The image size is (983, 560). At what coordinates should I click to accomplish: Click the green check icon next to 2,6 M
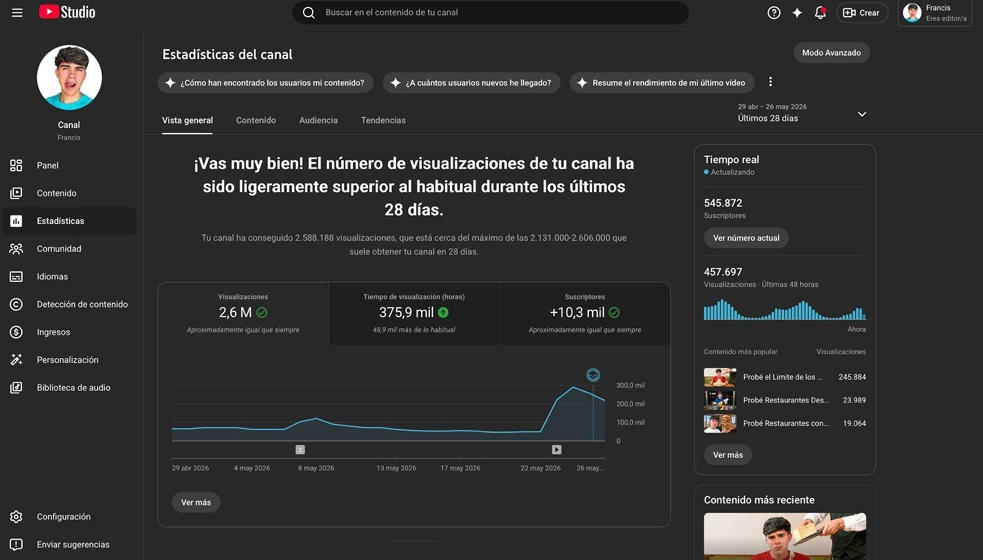[x=262, y=312]
